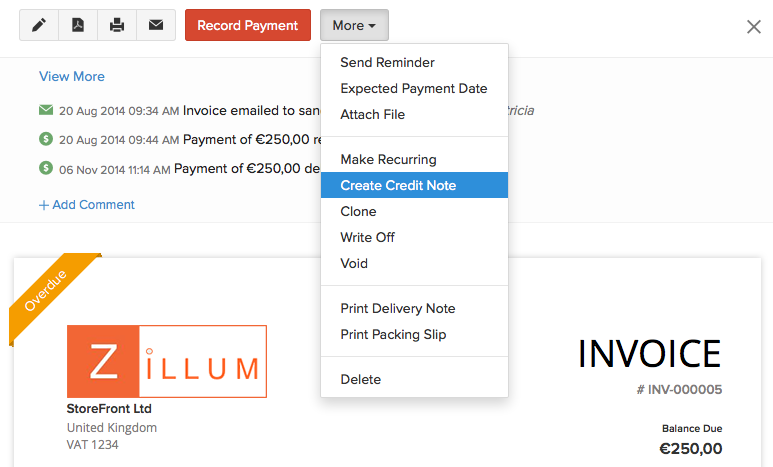
Task: Select Create Credit Note menu entry
Action: pyautogui.click(x=414, y=185)
